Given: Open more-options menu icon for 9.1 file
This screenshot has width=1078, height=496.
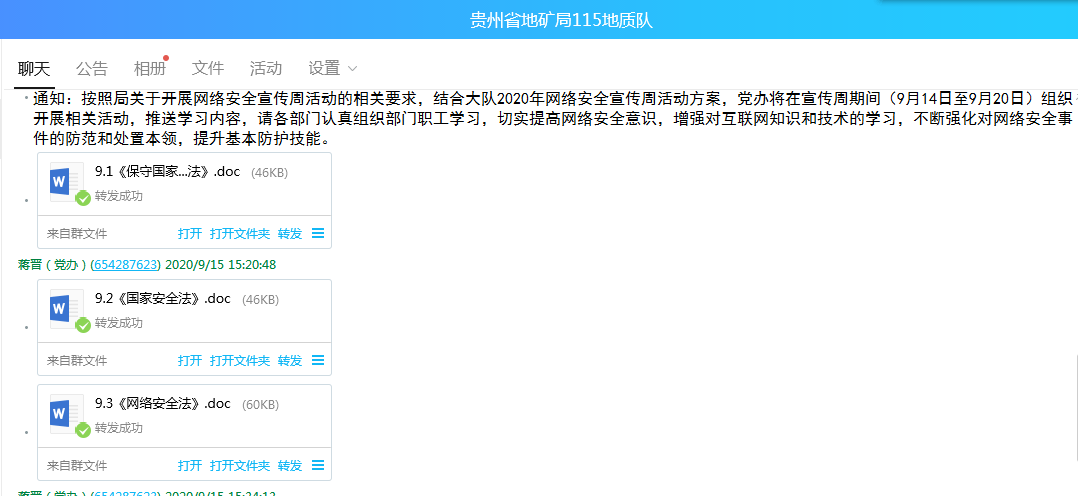Looking at the screenshot, I should click(x=318, y=233).
